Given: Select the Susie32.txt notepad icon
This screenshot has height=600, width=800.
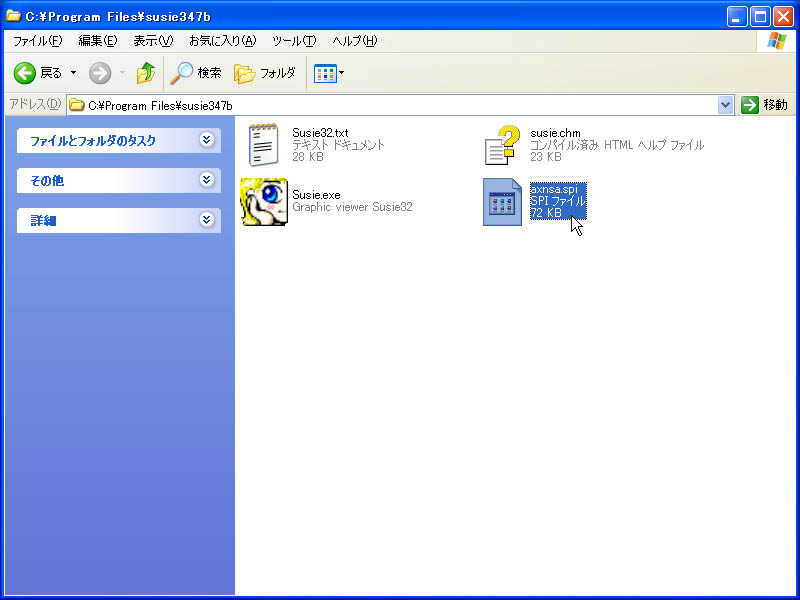Looking at the screenshot, I should 263,145.
